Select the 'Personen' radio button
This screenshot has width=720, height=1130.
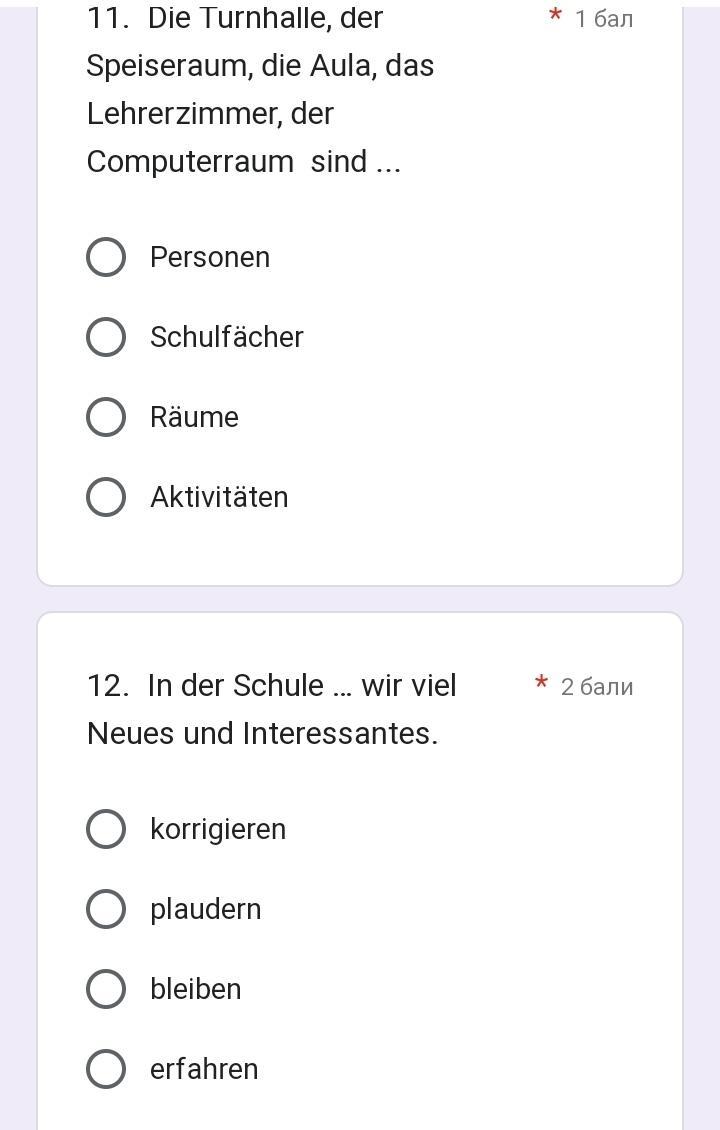[106, 257]
